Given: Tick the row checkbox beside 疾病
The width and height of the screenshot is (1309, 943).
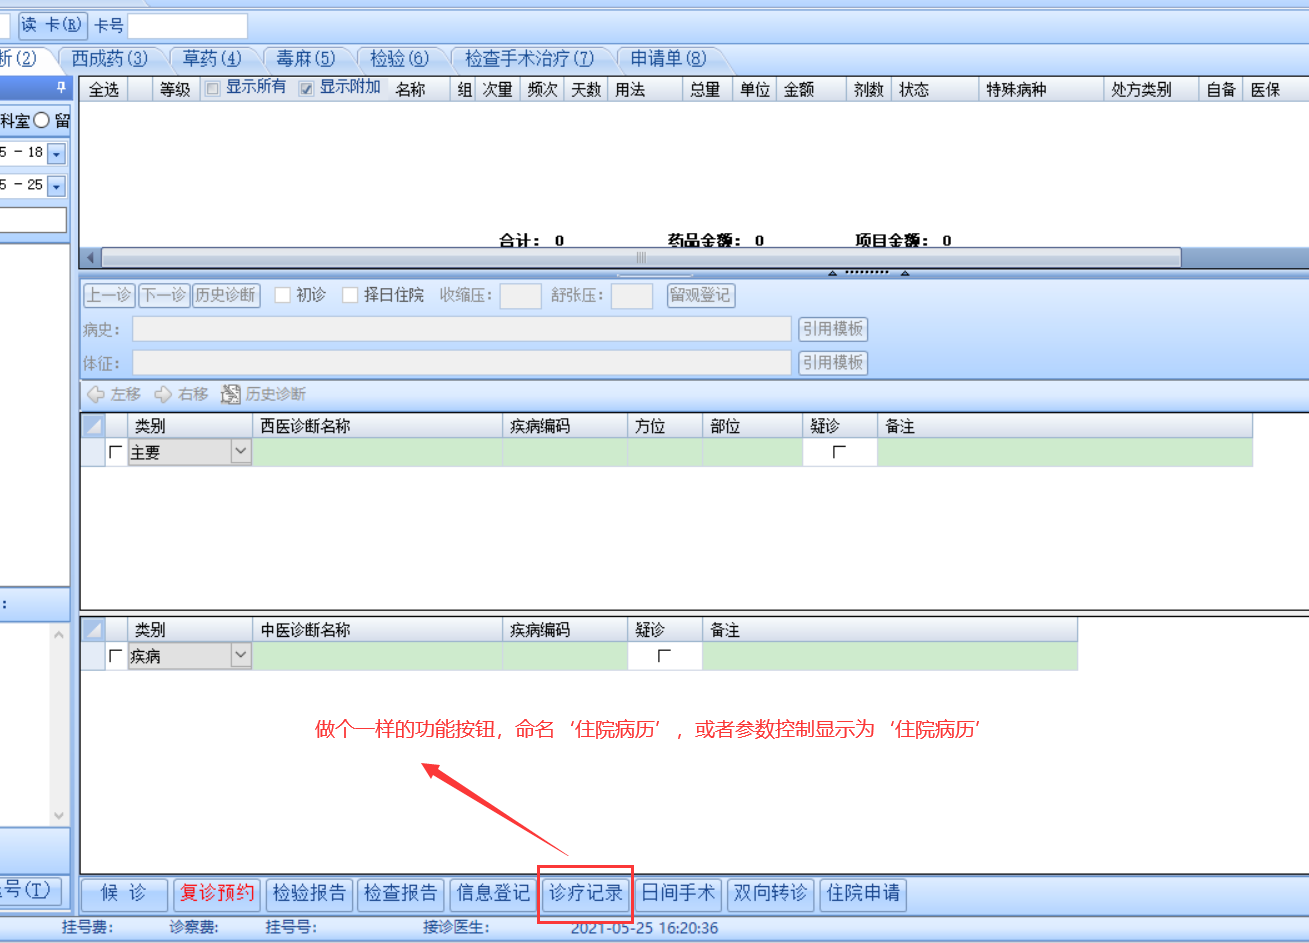Looking at the screenshot, I should (116, 656).
